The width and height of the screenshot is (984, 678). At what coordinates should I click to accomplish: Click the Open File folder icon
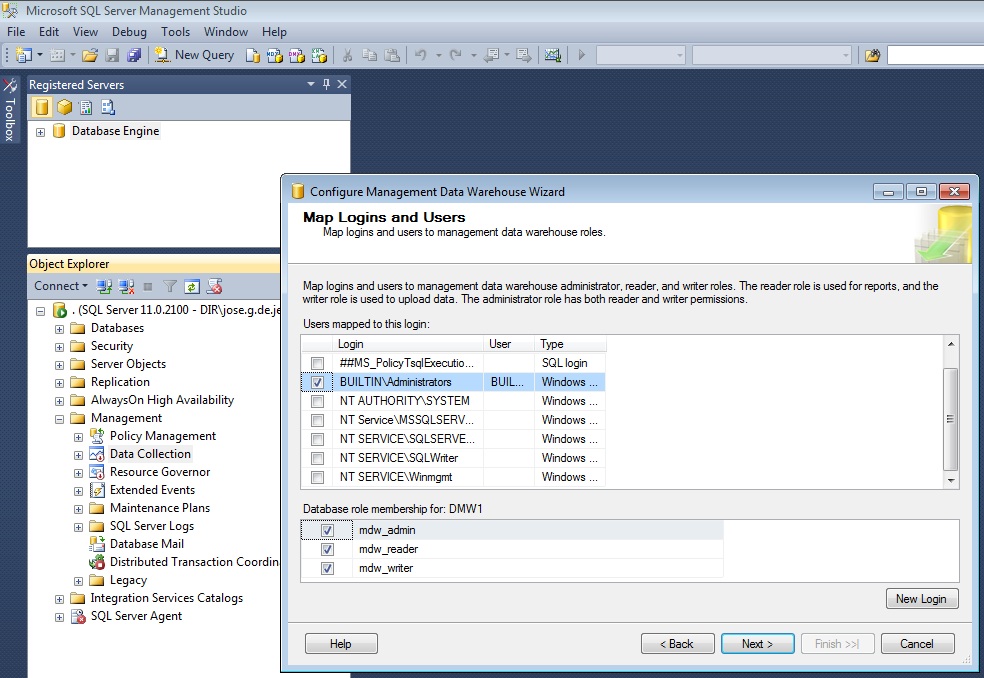90,55
